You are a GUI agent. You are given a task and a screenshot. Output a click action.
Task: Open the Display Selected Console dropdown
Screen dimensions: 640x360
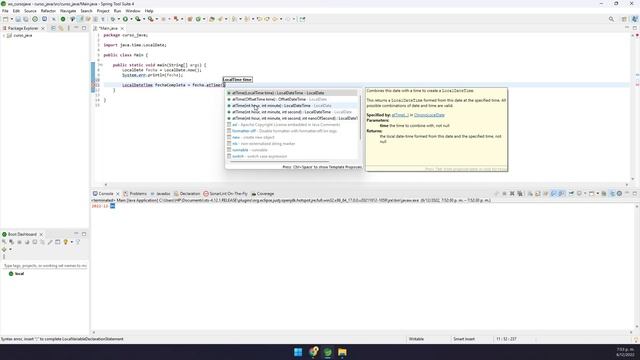(x=584, y=193)
